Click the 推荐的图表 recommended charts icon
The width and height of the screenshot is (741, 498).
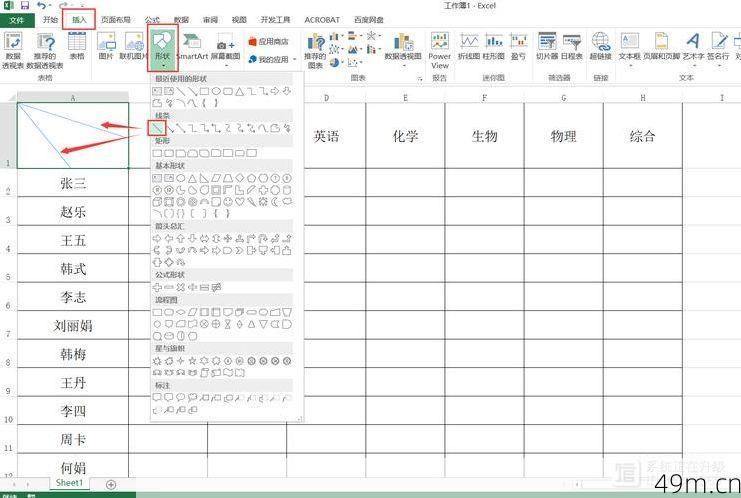tap(315, 47)
